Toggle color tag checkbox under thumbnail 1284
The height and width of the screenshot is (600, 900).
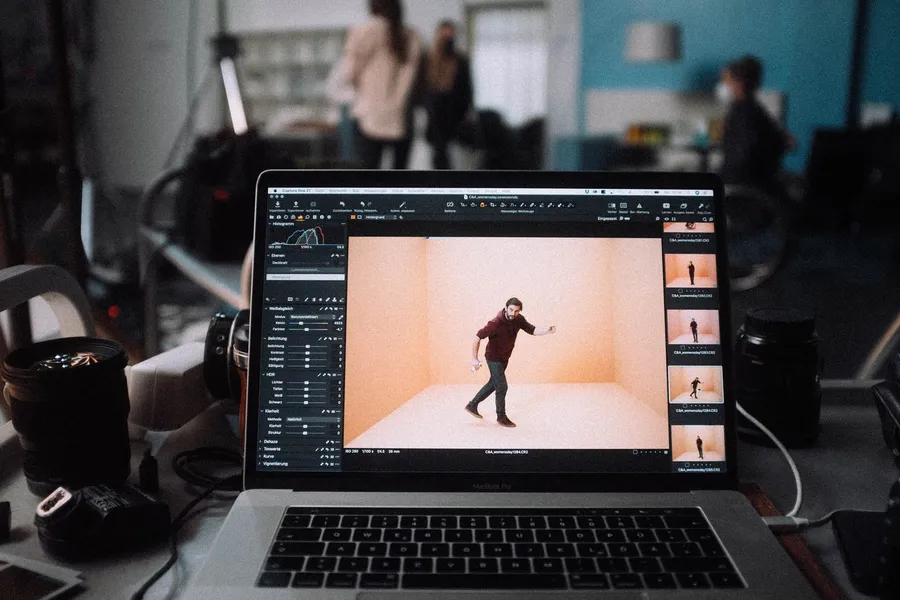(x=685, y=405)
